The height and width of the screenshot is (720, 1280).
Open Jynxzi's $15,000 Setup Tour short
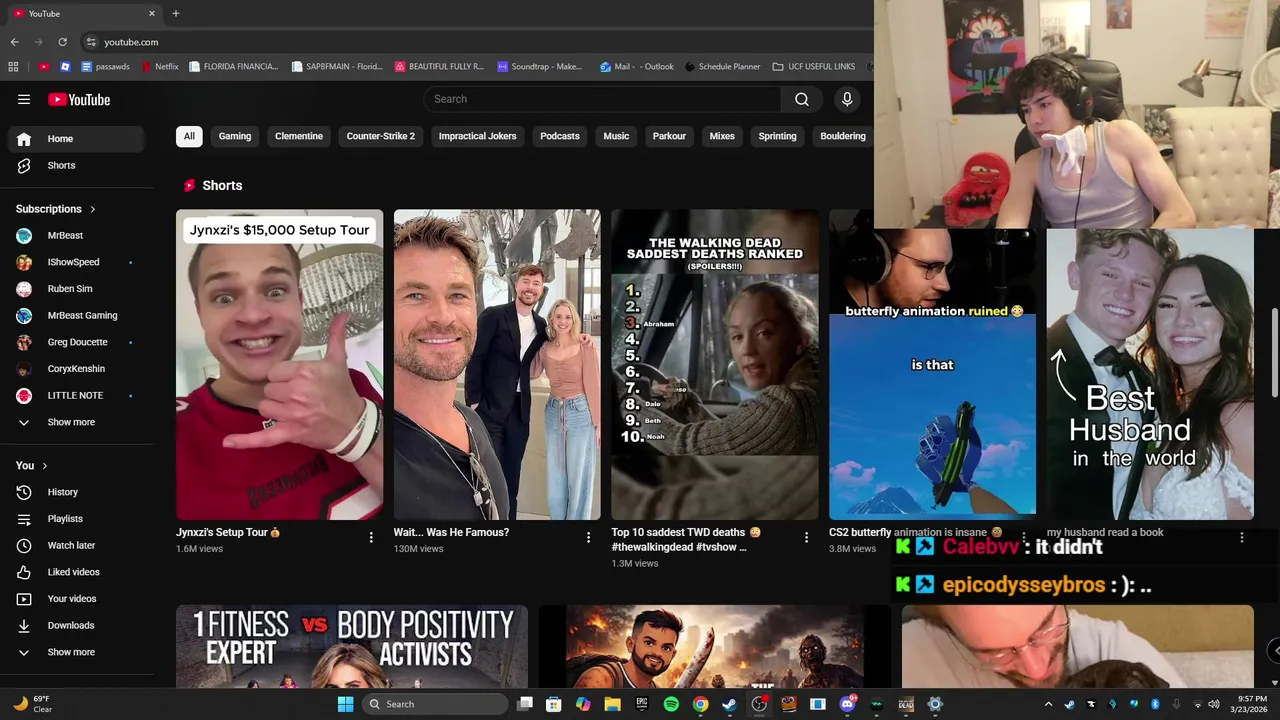(x=279, y=364)
